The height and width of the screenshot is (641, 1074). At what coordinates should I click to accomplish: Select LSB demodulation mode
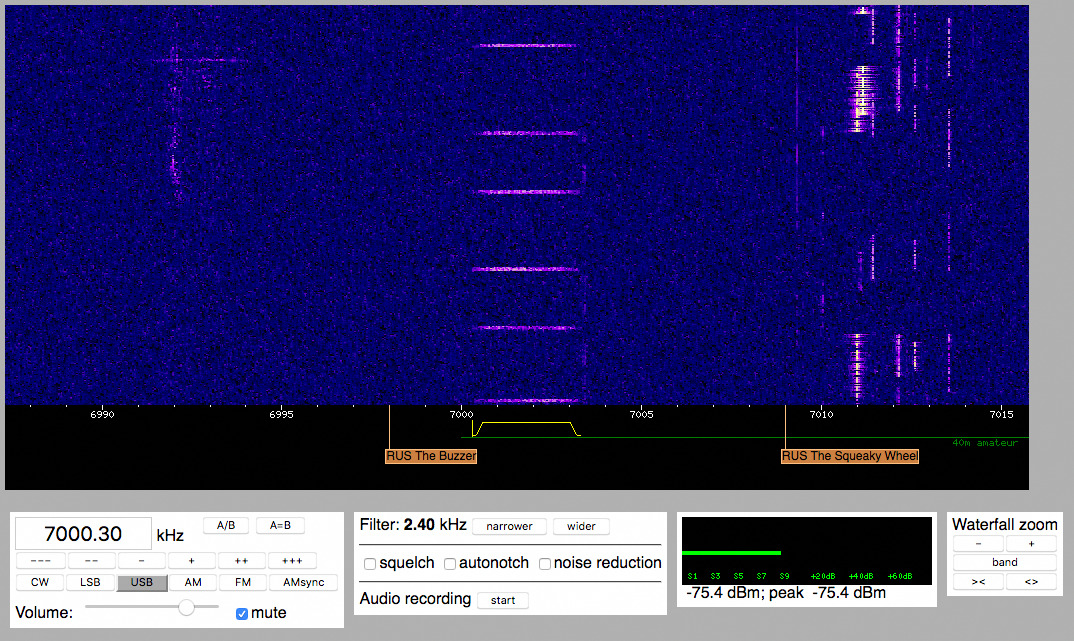click(x=90, y=582)
